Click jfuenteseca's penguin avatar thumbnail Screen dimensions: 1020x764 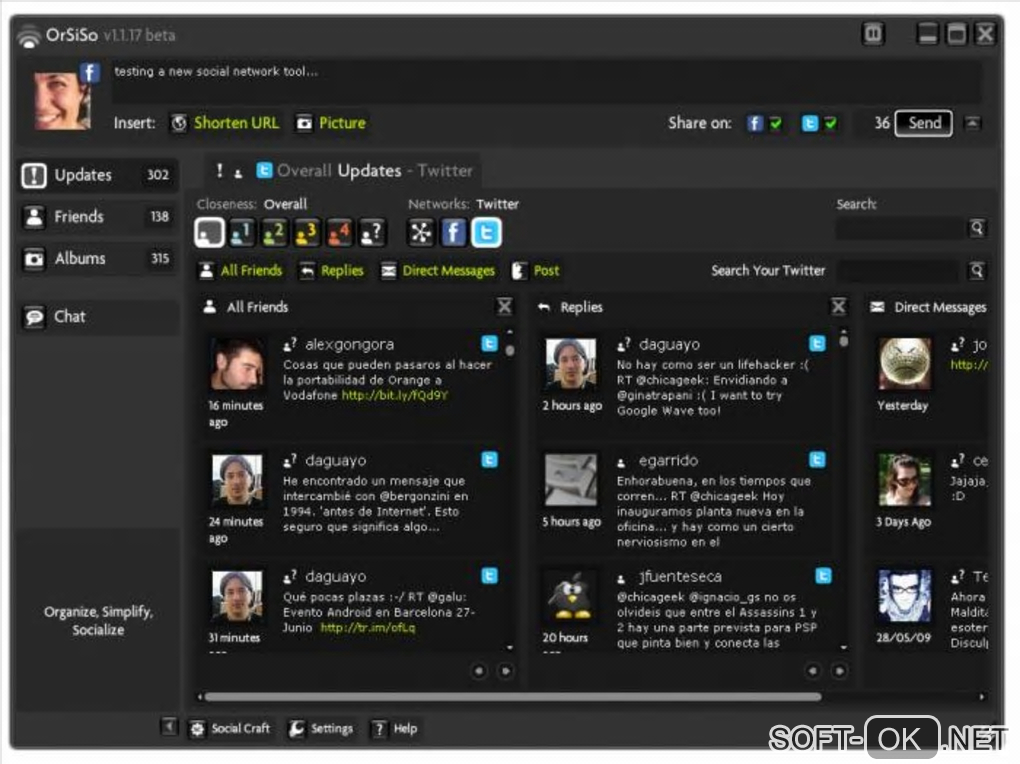coord(570,595)
